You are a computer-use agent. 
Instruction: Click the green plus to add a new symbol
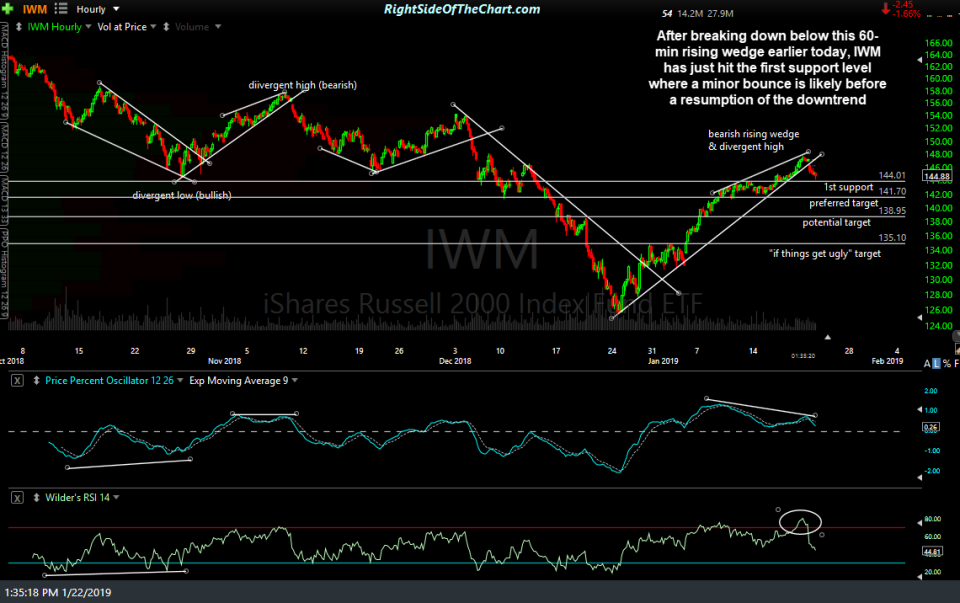(x=8, y=9)
